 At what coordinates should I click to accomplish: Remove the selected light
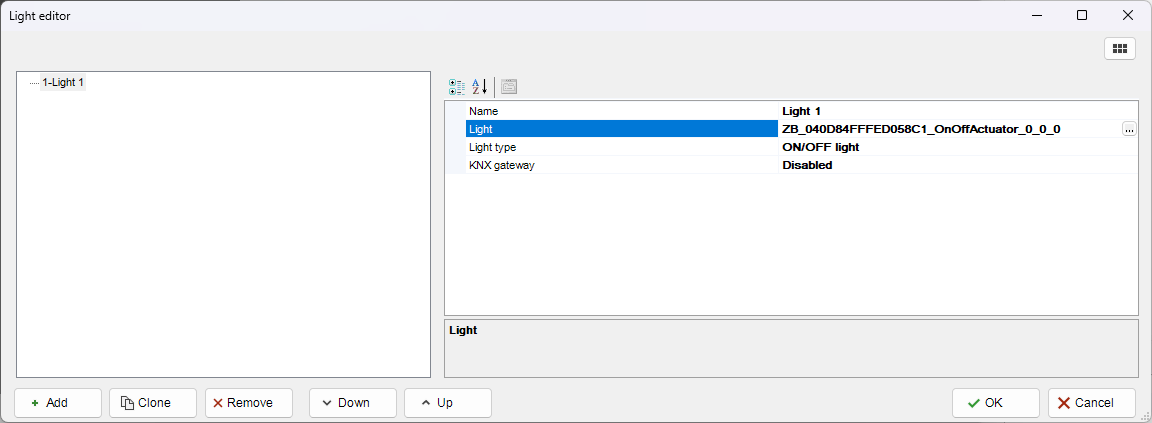[x=248, y=403]
